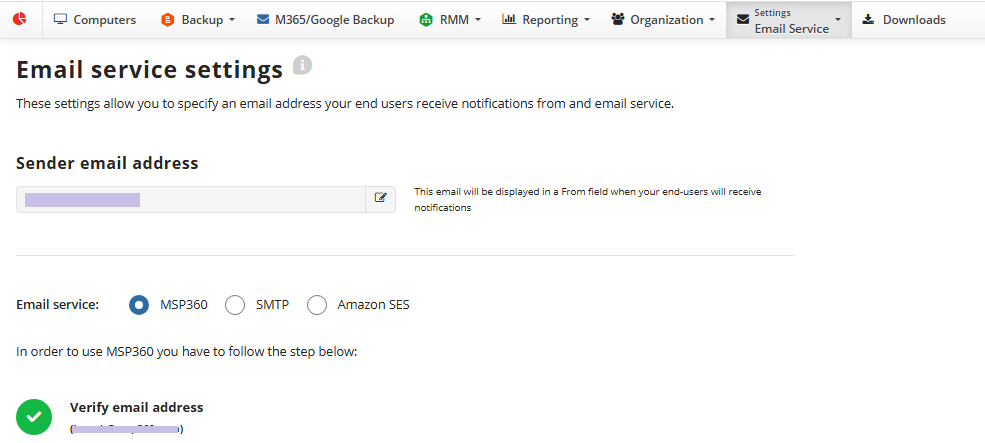Click the bar chart Reporting icon
This screenshot has width=985, height=443.
tap(508, 20)
